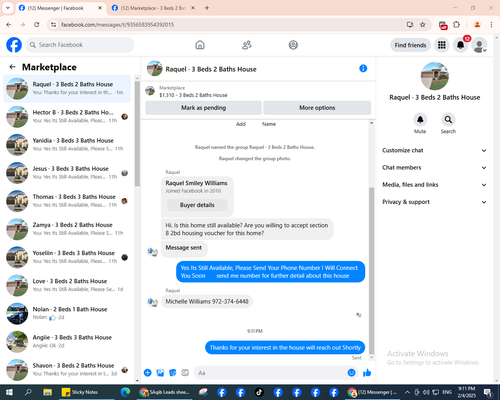Image resolution: width=500 pixels, height=400 pixels.
Task: Open Angiie - 3 Beds 3 Baths House chat
Action: [x=67, y=342]
